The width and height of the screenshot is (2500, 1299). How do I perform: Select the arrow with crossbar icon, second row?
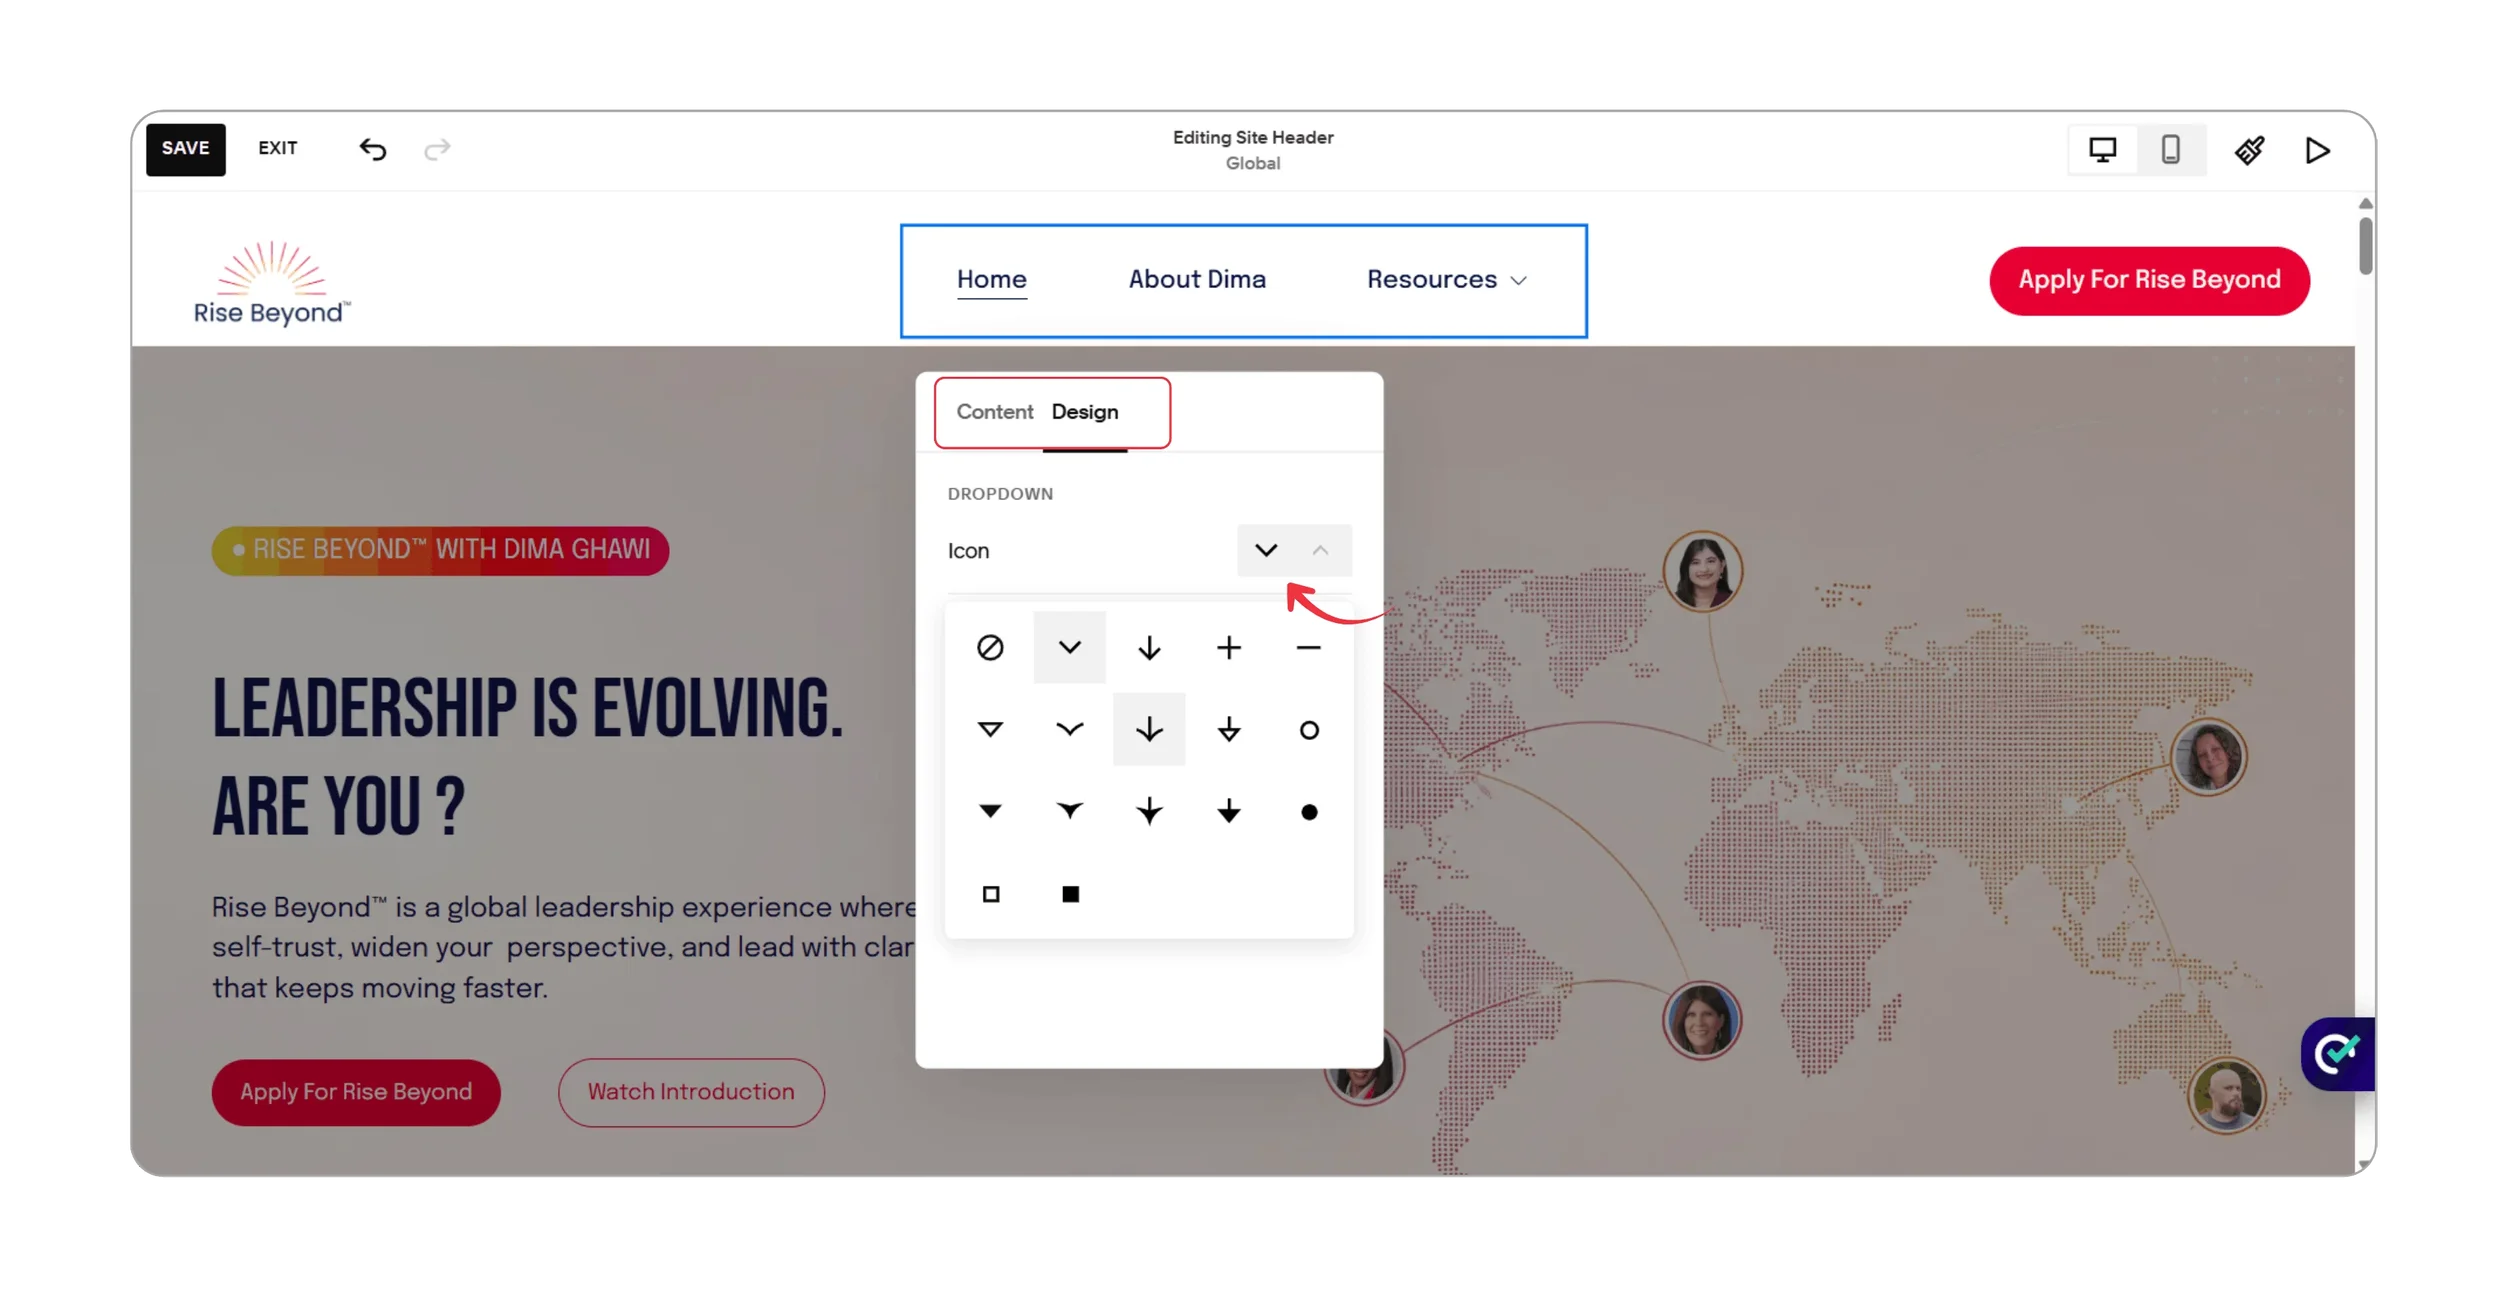(1229, 729)
